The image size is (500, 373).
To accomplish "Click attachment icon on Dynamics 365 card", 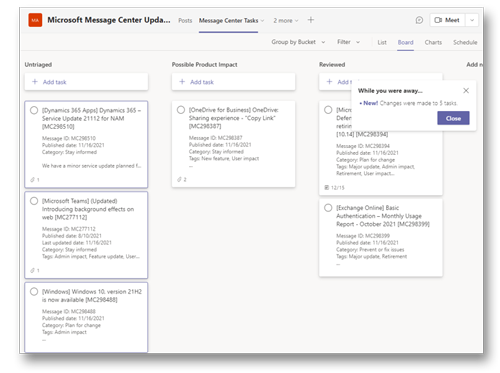I will (x=33, y=180).
